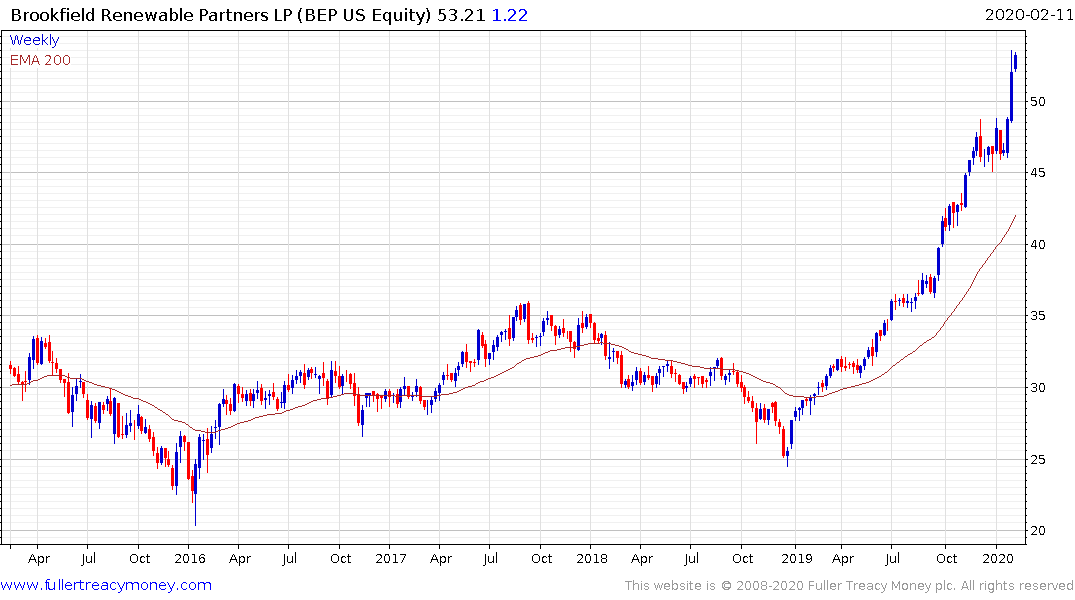Select the blue price change 1.22
The image size is (1075, 600).
511,15
